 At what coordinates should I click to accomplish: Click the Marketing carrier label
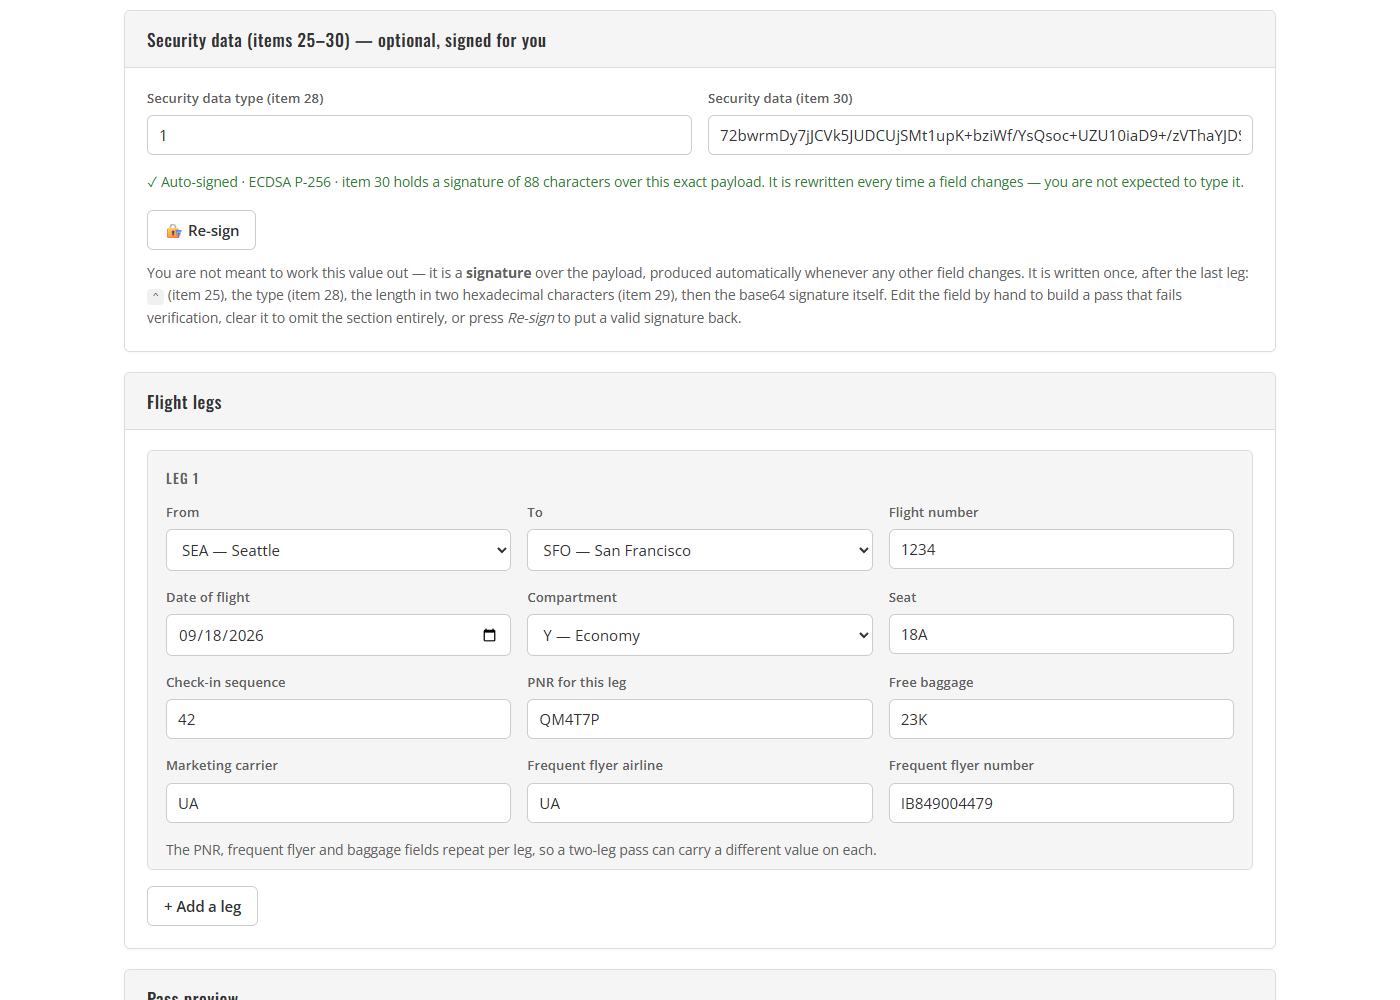(x=222, y=765)
